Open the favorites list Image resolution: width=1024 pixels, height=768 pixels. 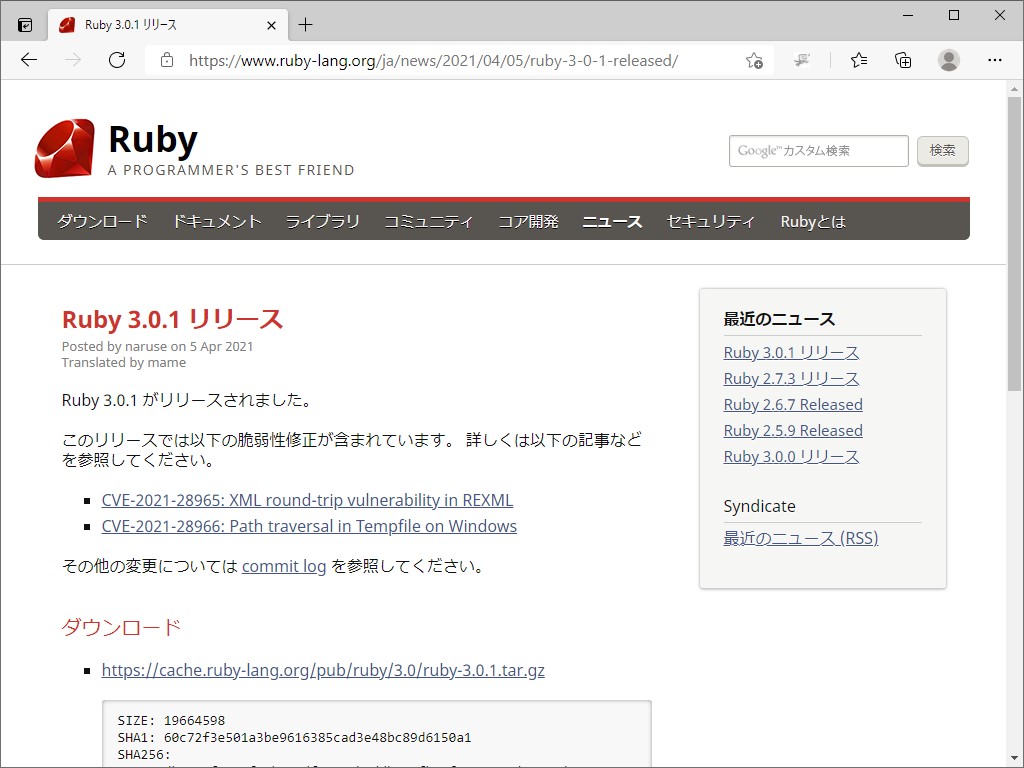click(858, 60)
